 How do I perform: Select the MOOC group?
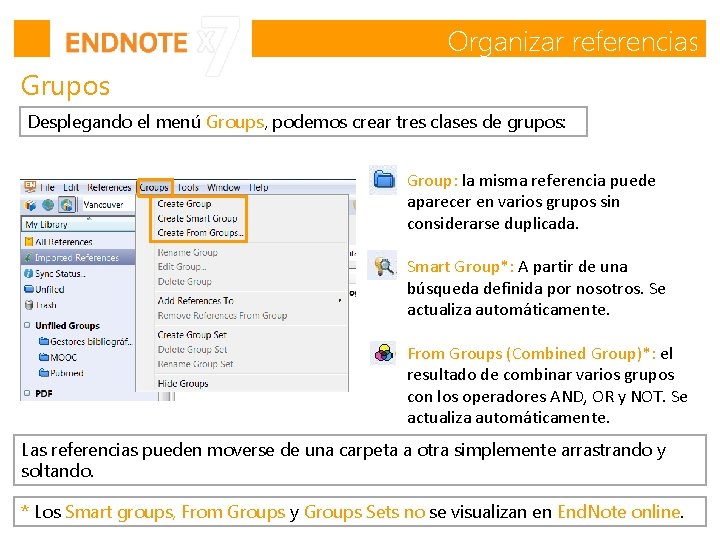58,357
